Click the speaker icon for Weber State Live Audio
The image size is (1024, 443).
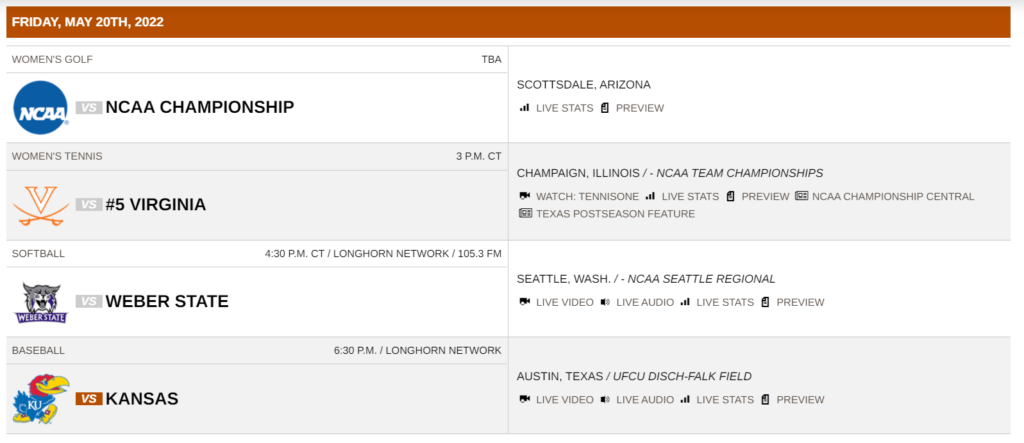tap(605, 302)
